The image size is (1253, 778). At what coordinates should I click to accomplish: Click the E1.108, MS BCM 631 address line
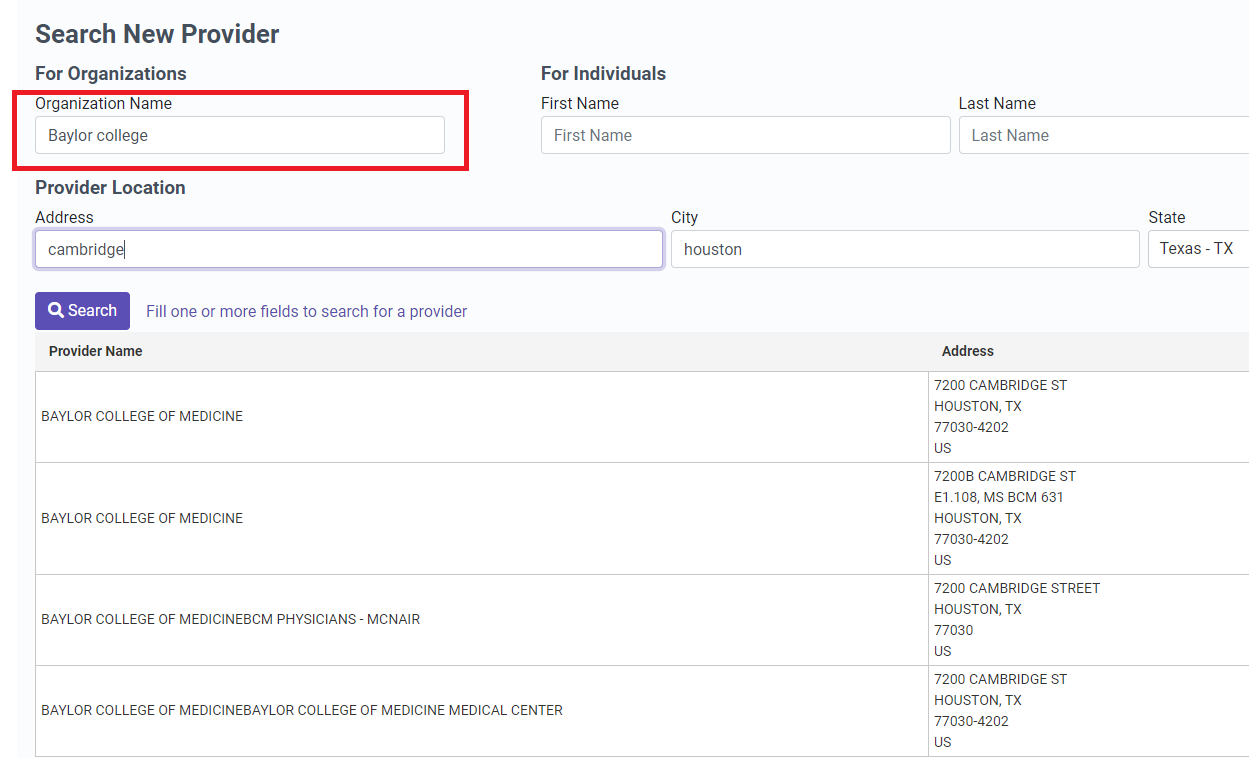999,497
